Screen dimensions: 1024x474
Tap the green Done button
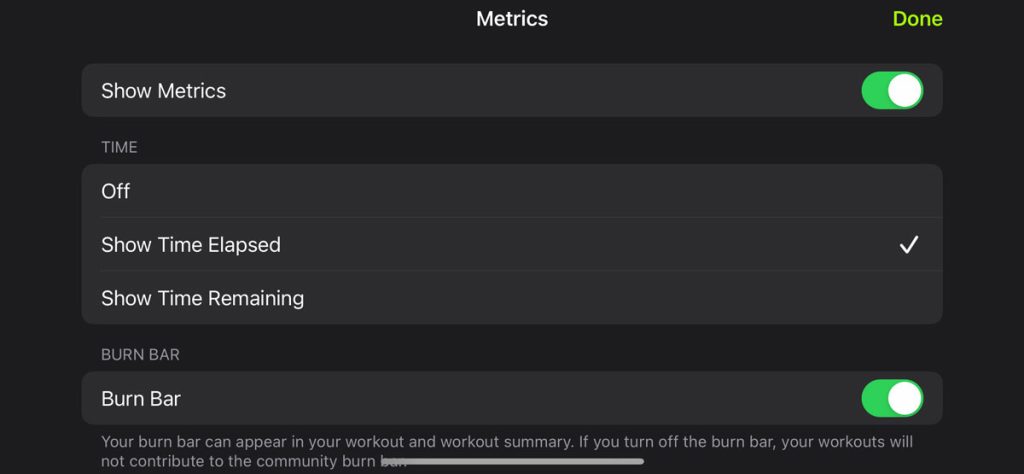click(917, 19)
